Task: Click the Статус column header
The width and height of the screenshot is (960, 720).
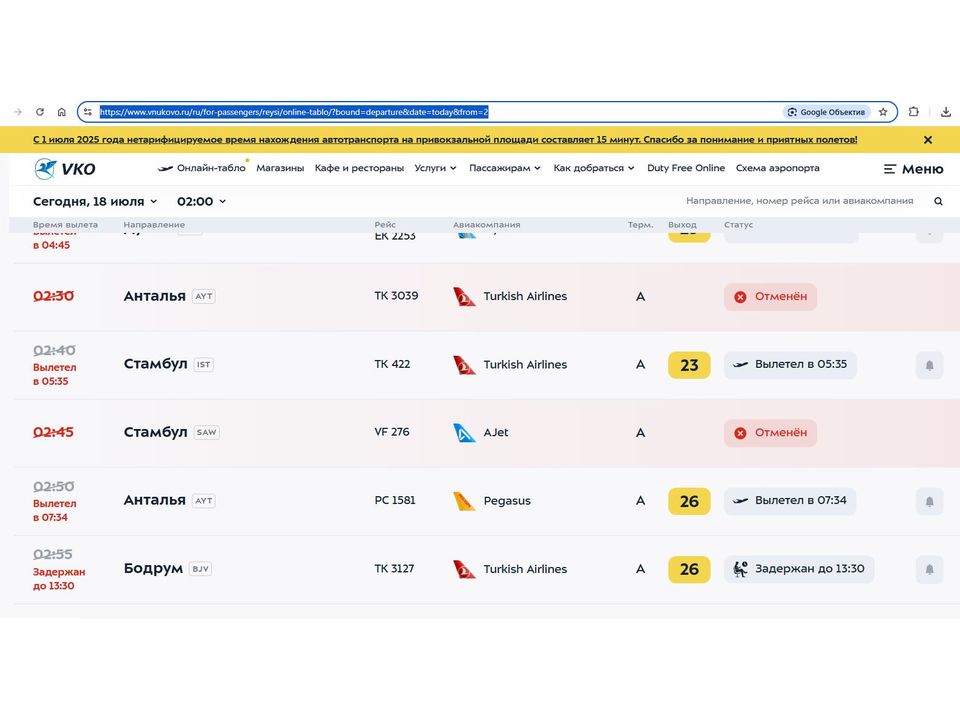Action: coord(738,225)
